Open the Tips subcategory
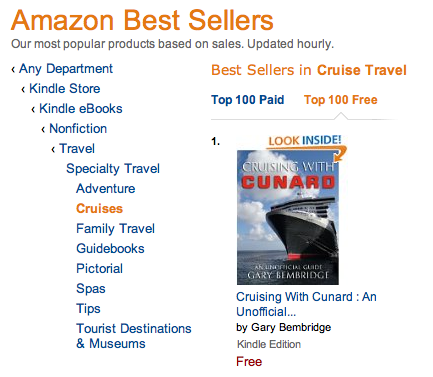 click(88, 309)
